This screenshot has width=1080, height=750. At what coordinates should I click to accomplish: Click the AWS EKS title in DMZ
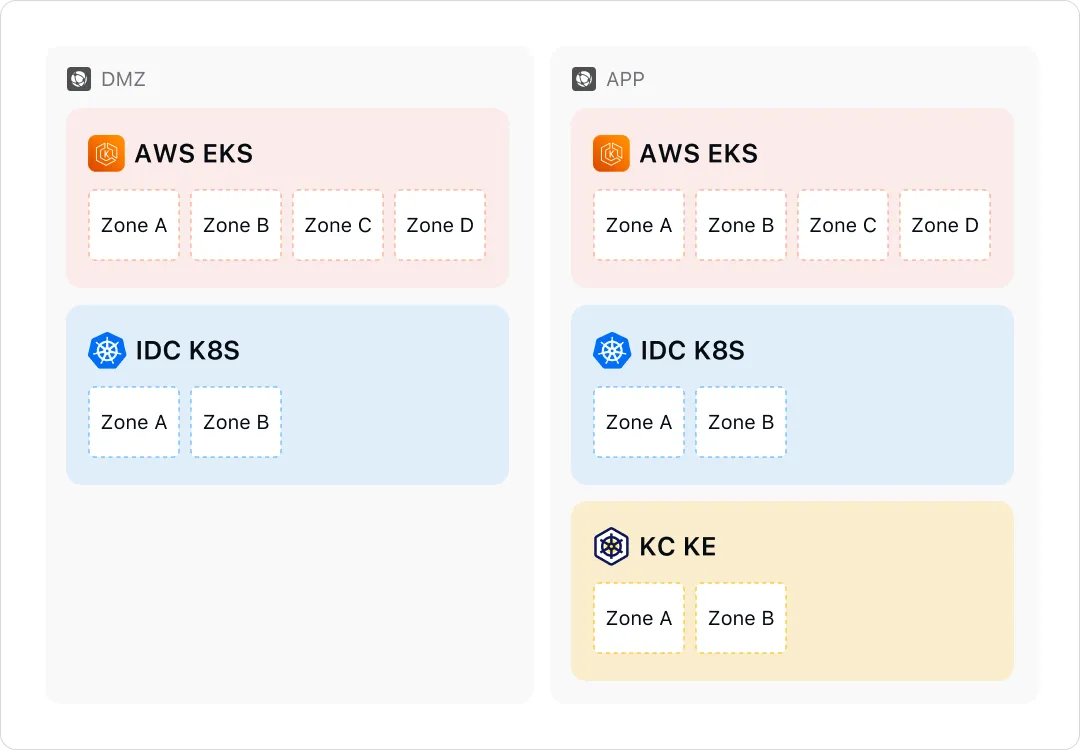tap(194, 154)
